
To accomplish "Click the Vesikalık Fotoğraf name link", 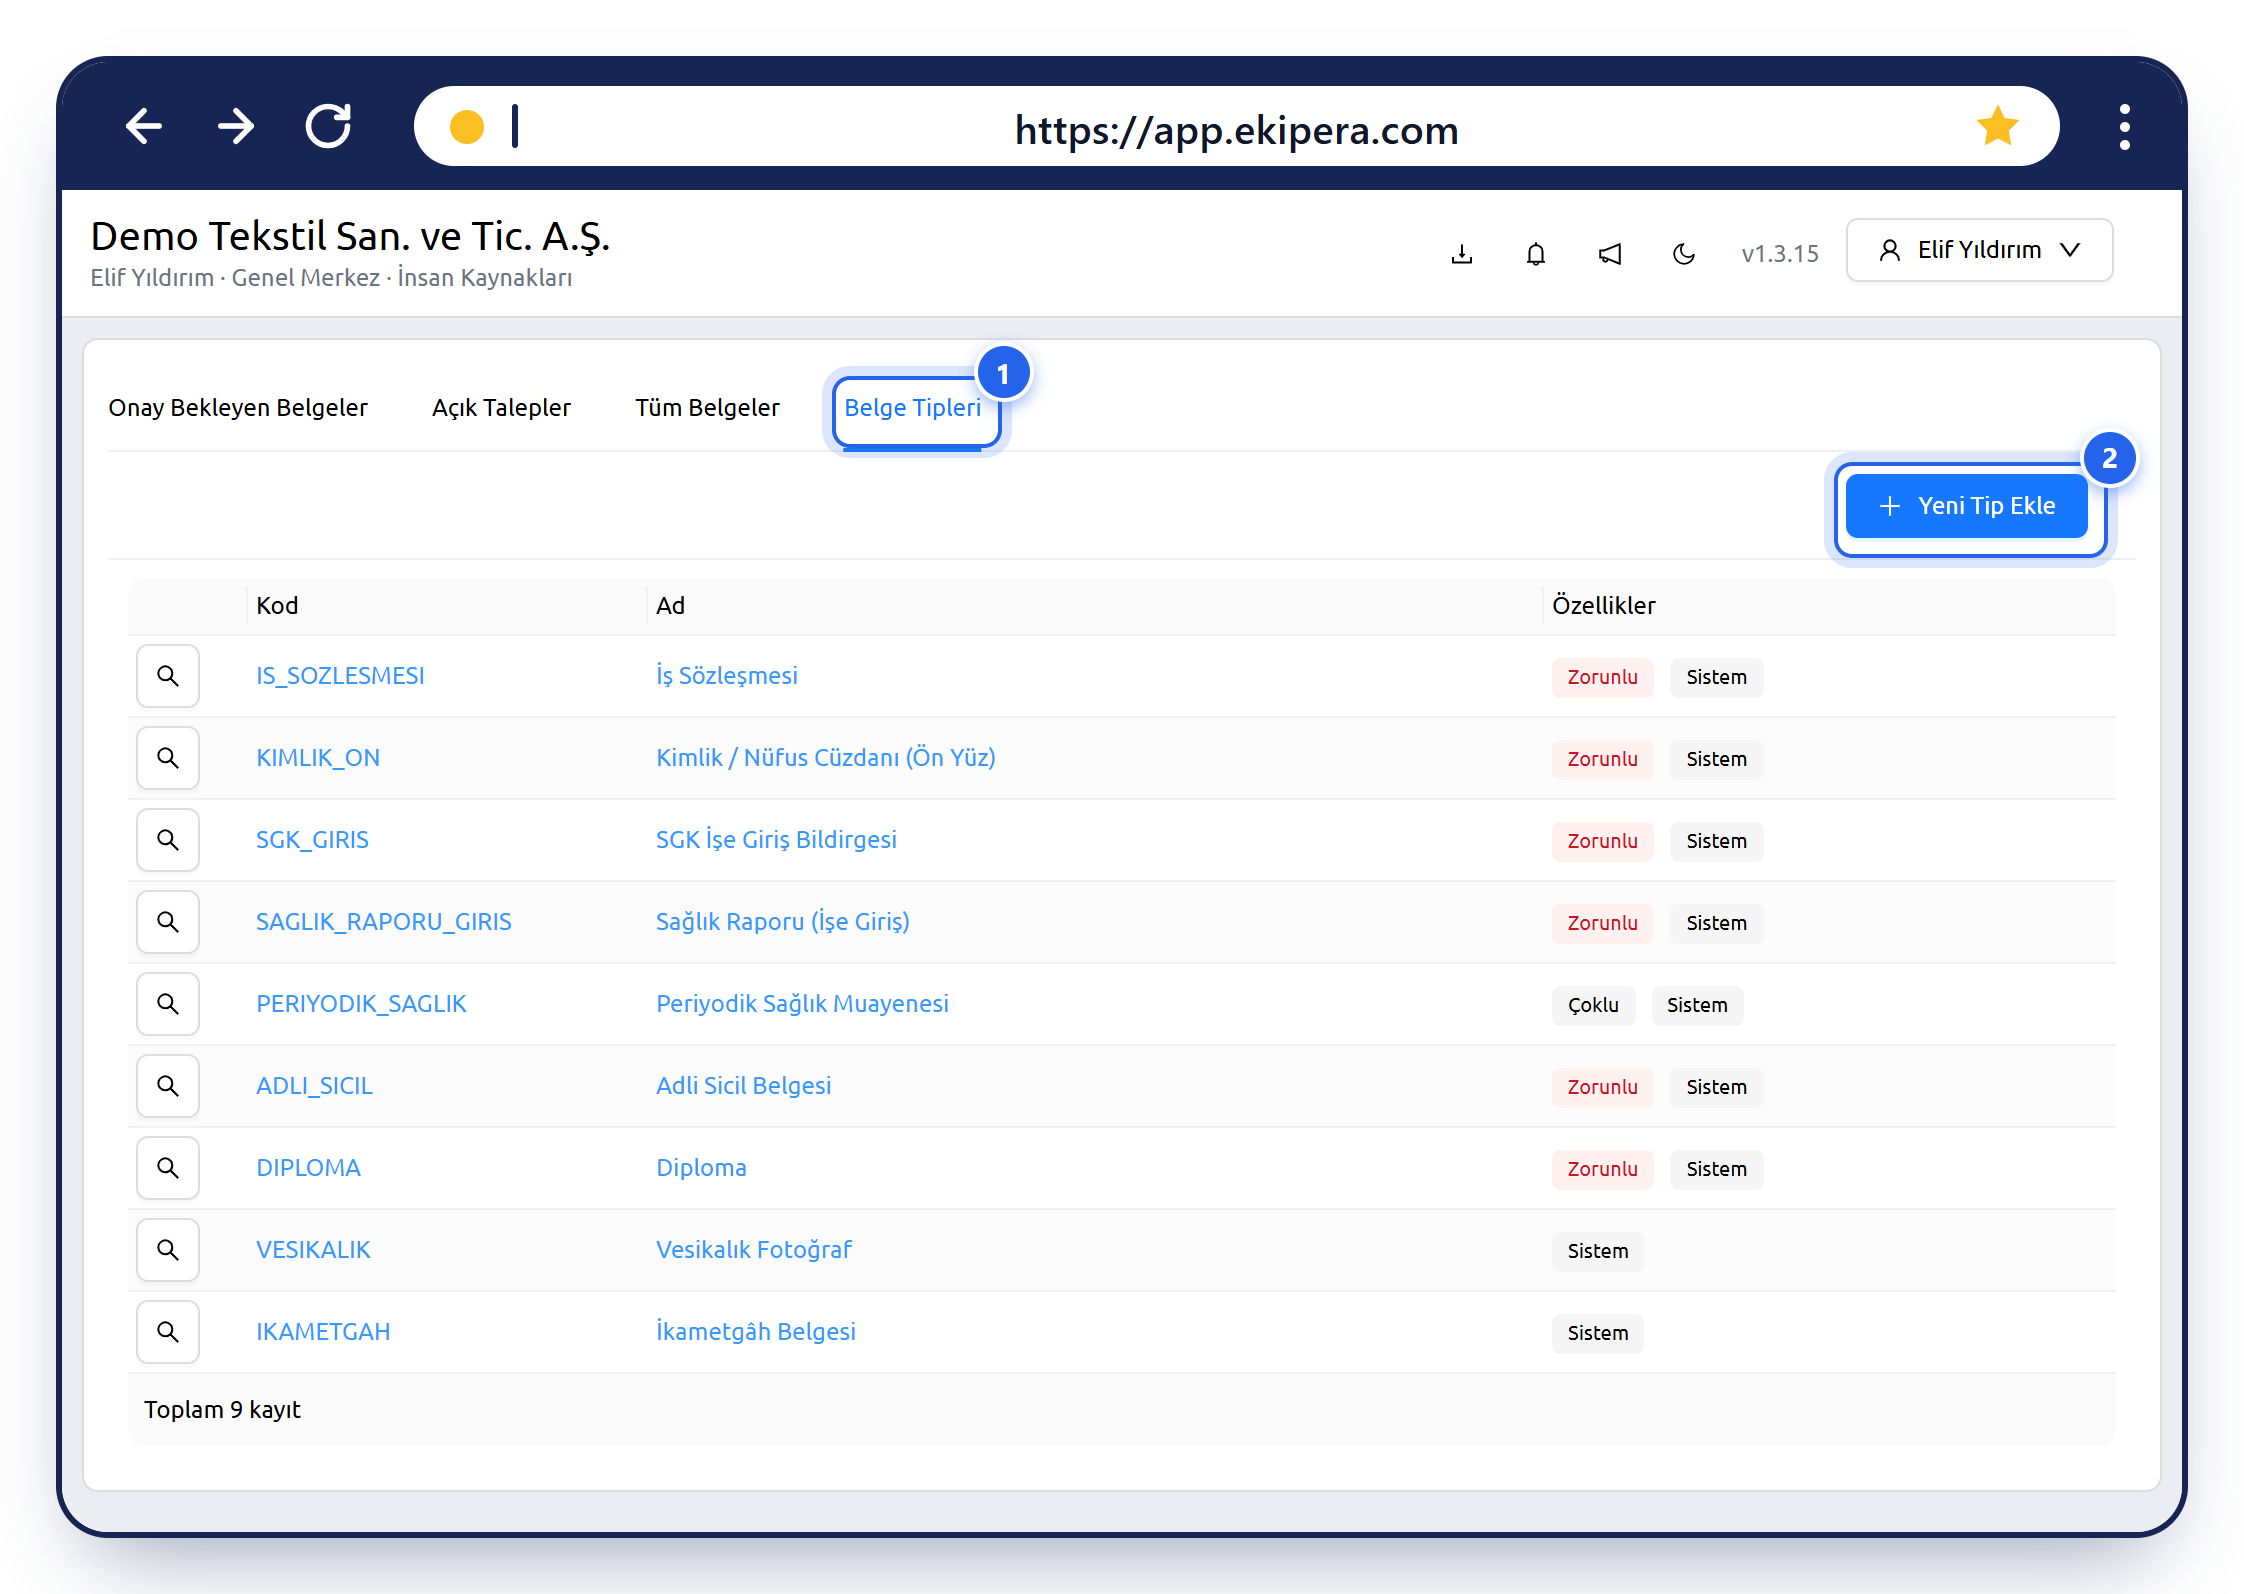I will (754, 1250).
